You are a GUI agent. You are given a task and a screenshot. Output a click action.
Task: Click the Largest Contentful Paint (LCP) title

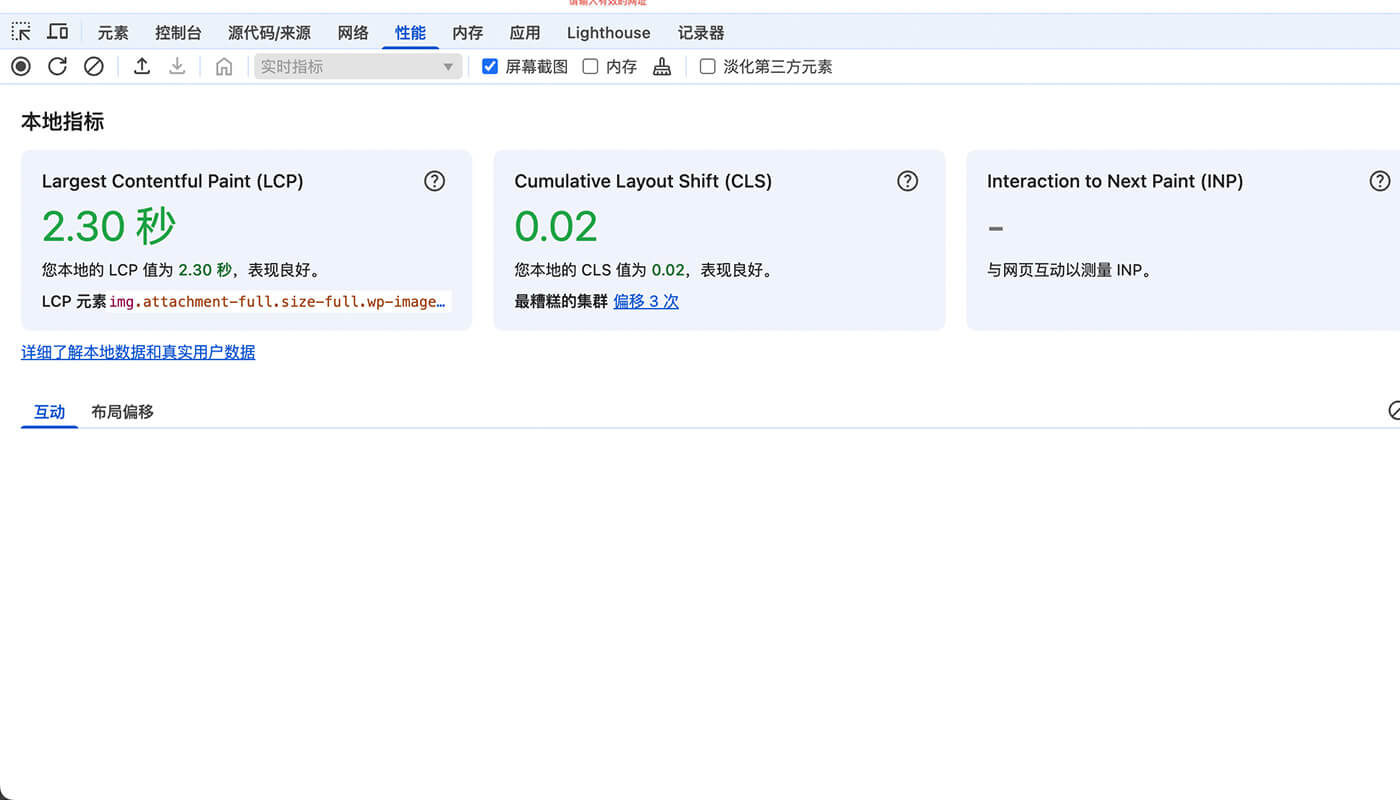[173, 181]
